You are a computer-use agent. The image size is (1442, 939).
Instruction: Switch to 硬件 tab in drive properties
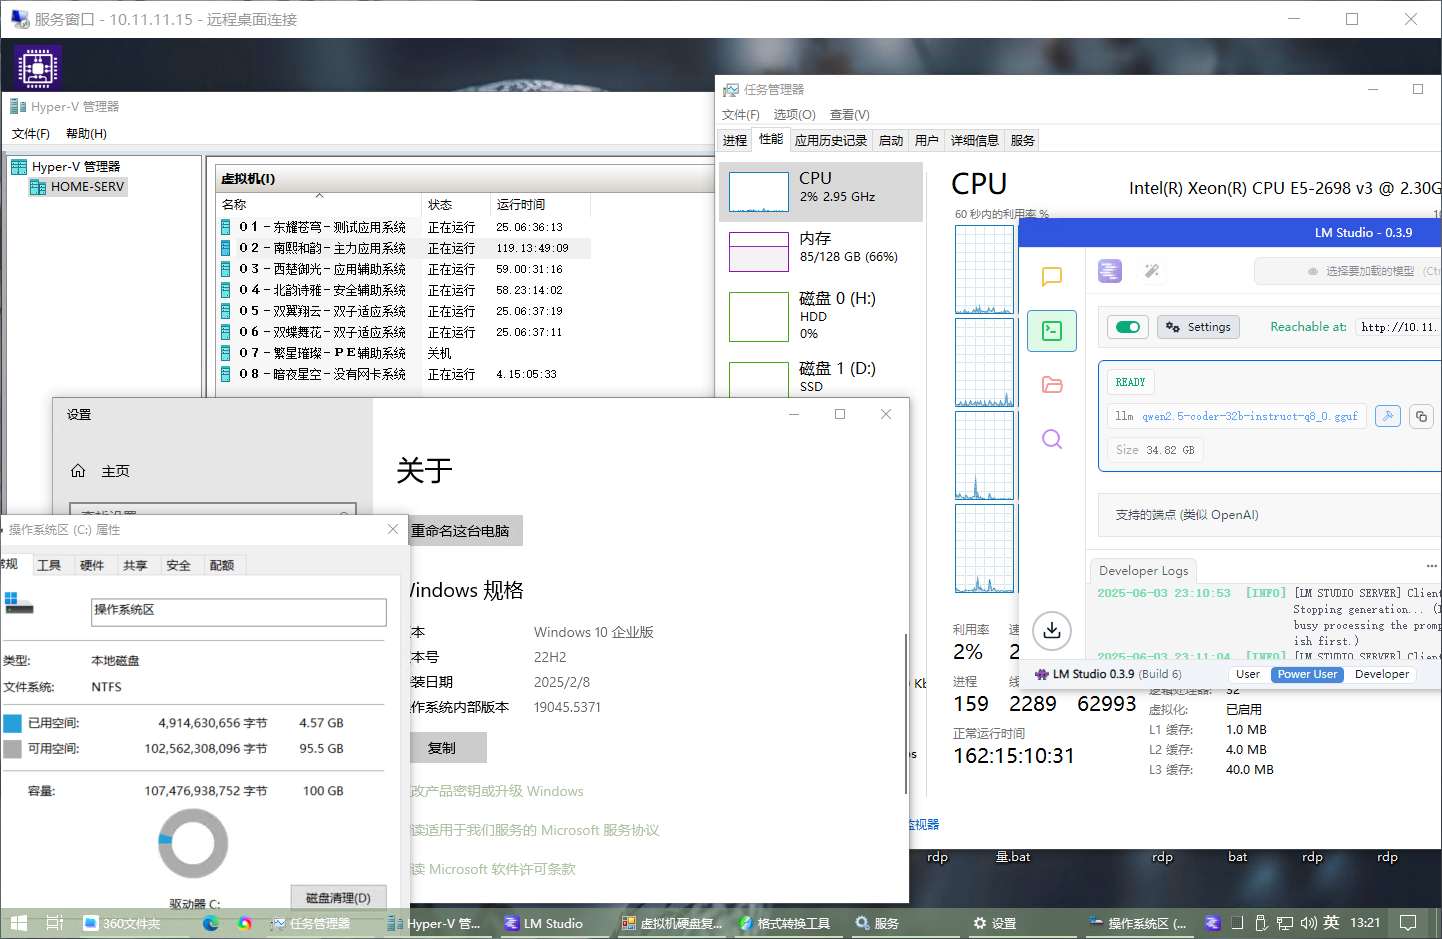[92, 566]
